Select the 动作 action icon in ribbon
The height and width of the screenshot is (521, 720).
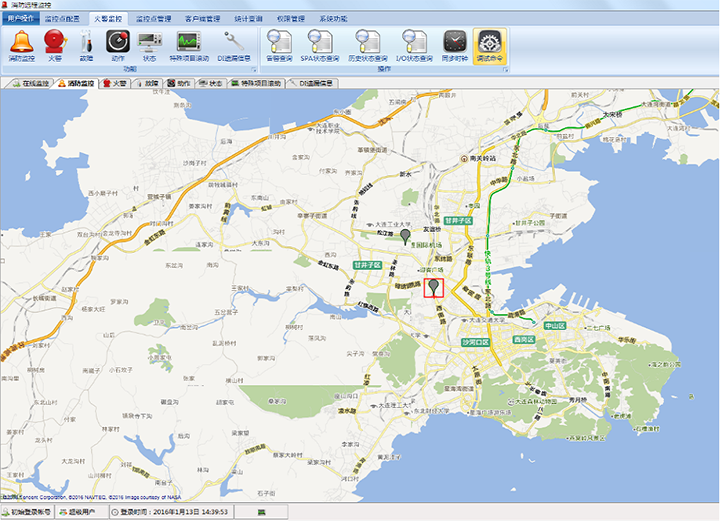click(118, 46)
